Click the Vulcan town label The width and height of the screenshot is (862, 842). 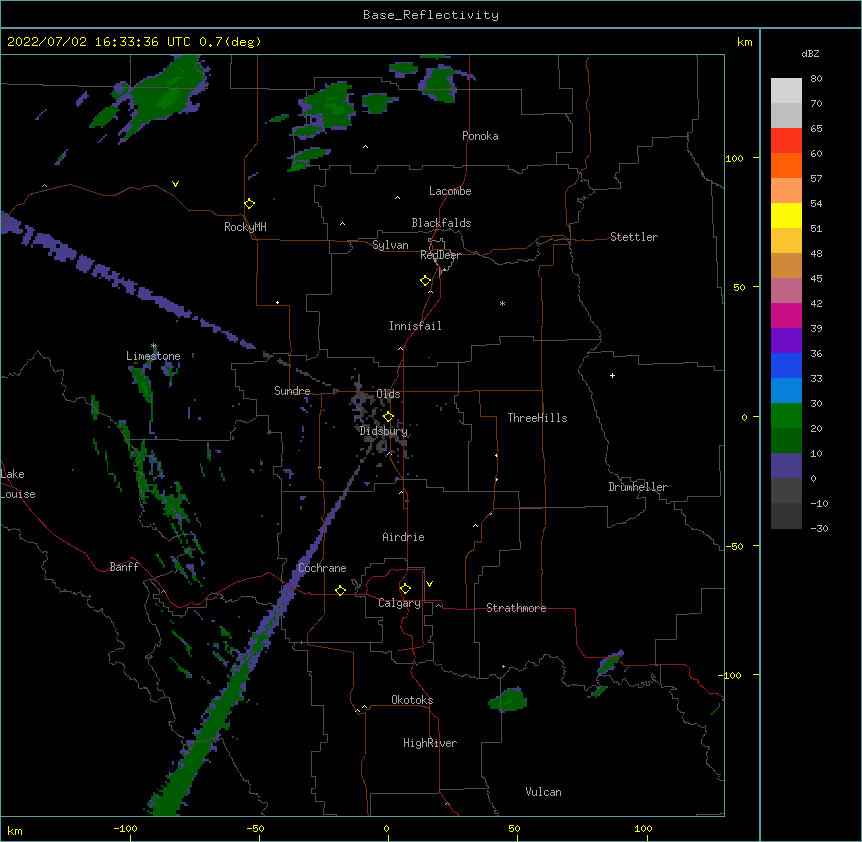point(543,792)
